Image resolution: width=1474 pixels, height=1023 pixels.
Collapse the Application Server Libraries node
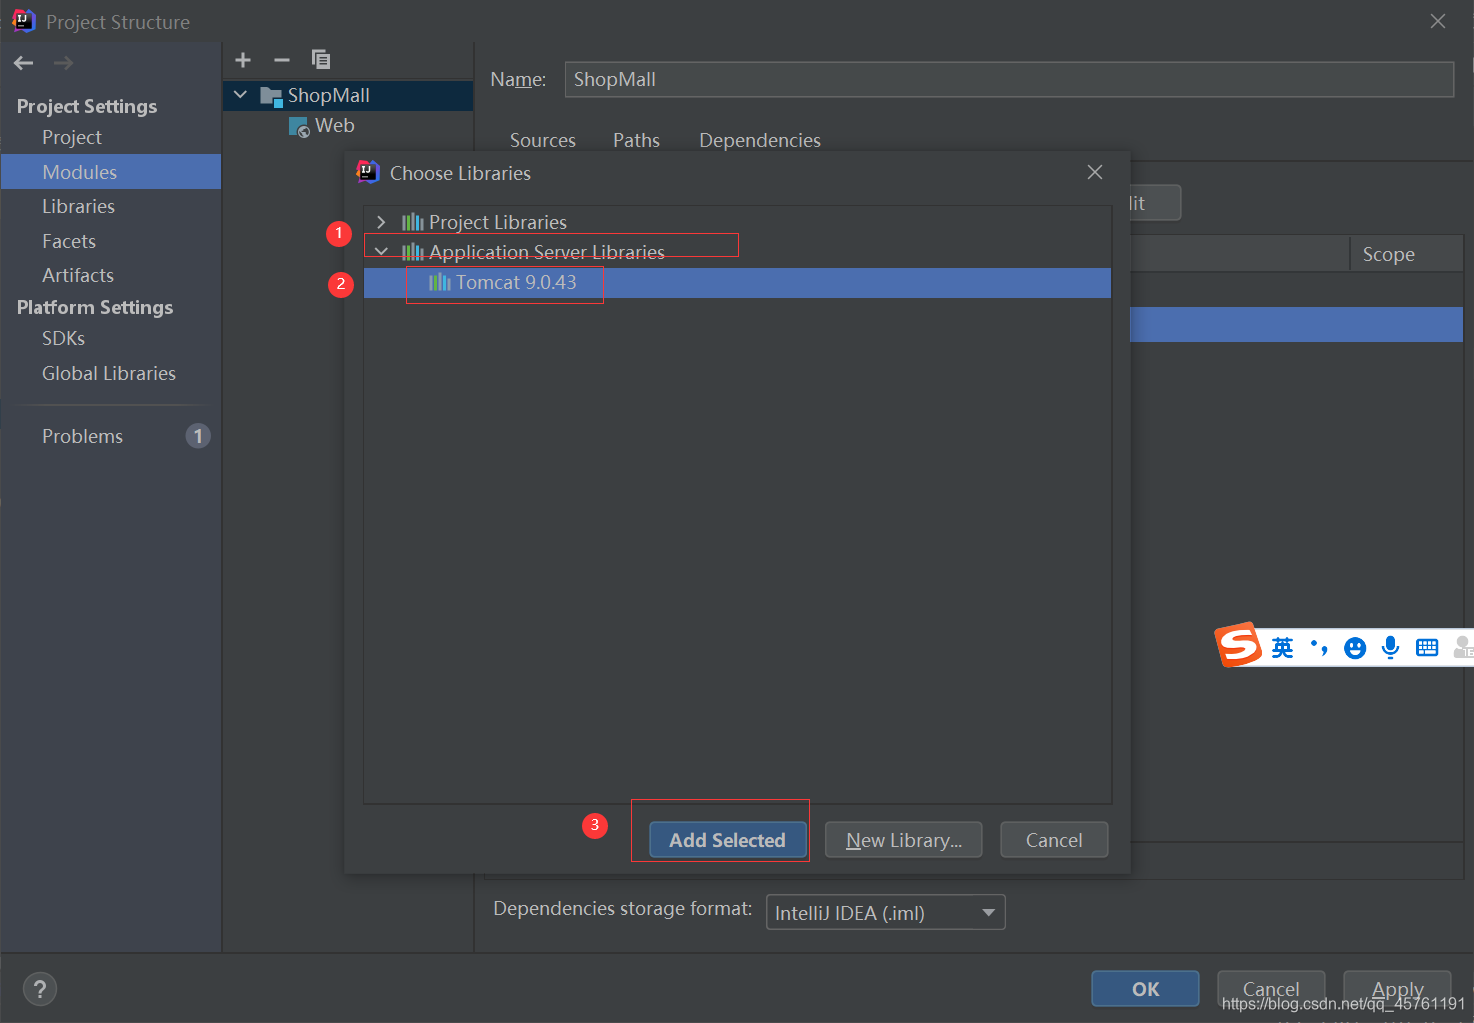coord(381,252)
